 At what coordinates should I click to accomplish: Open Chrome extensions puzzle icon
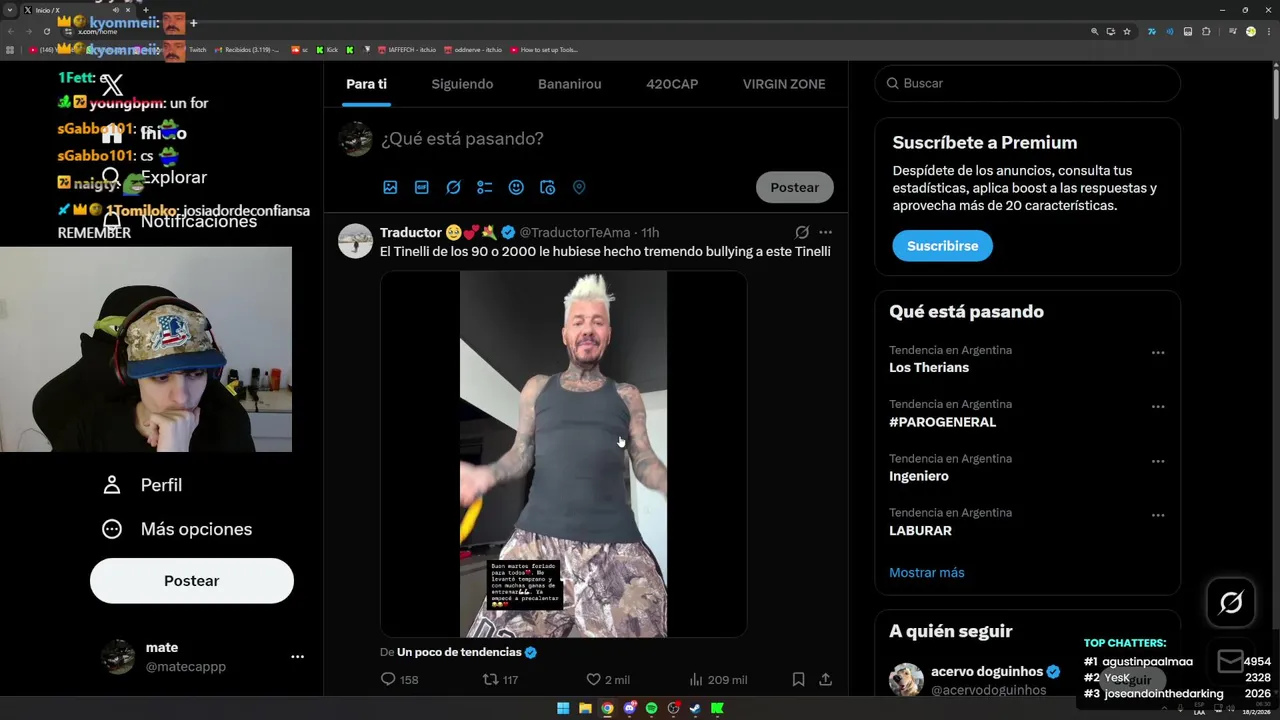click(x=1206, y=31)
